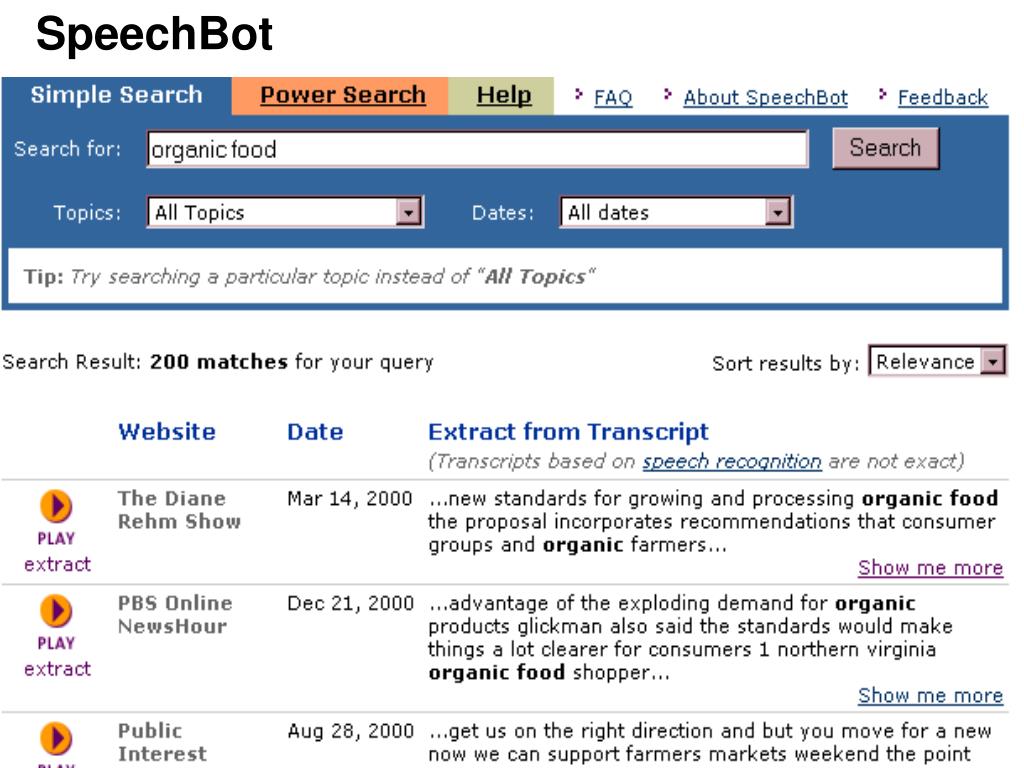Play the Public Interest extract
This screenshot has height=768, width=1024.
click(x=56, y=739)
